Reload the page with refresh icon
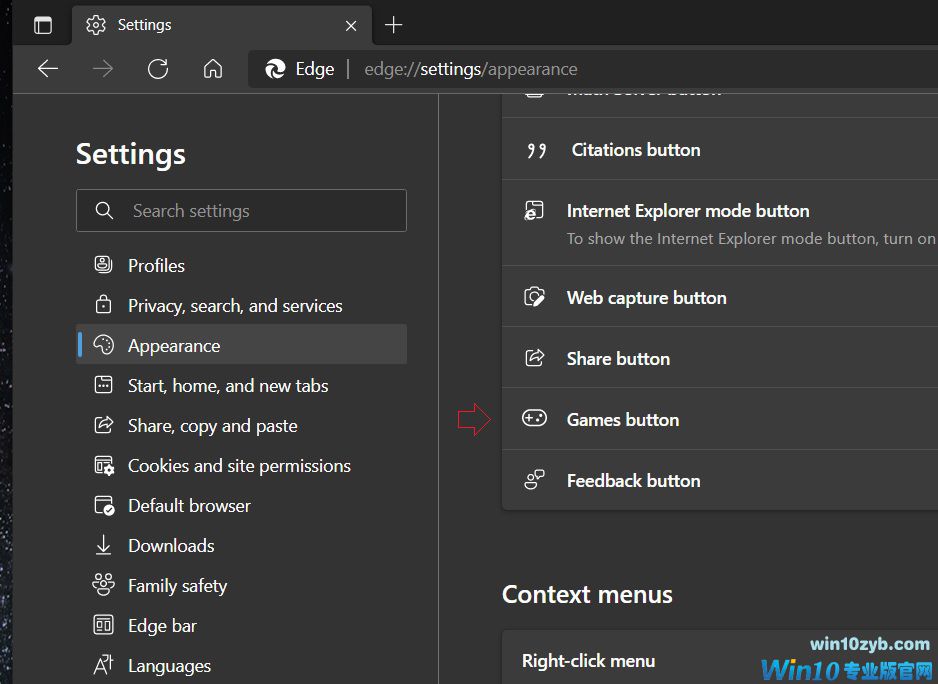This screenshot has width=938, height=684. [157, 69]
